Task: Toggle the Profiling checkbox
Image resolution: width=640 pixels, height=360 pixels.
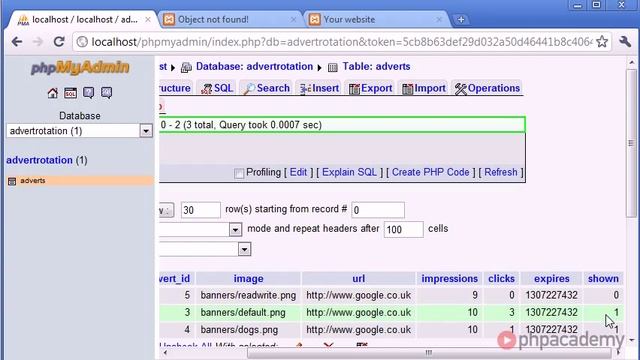Action: click(239, 173)
